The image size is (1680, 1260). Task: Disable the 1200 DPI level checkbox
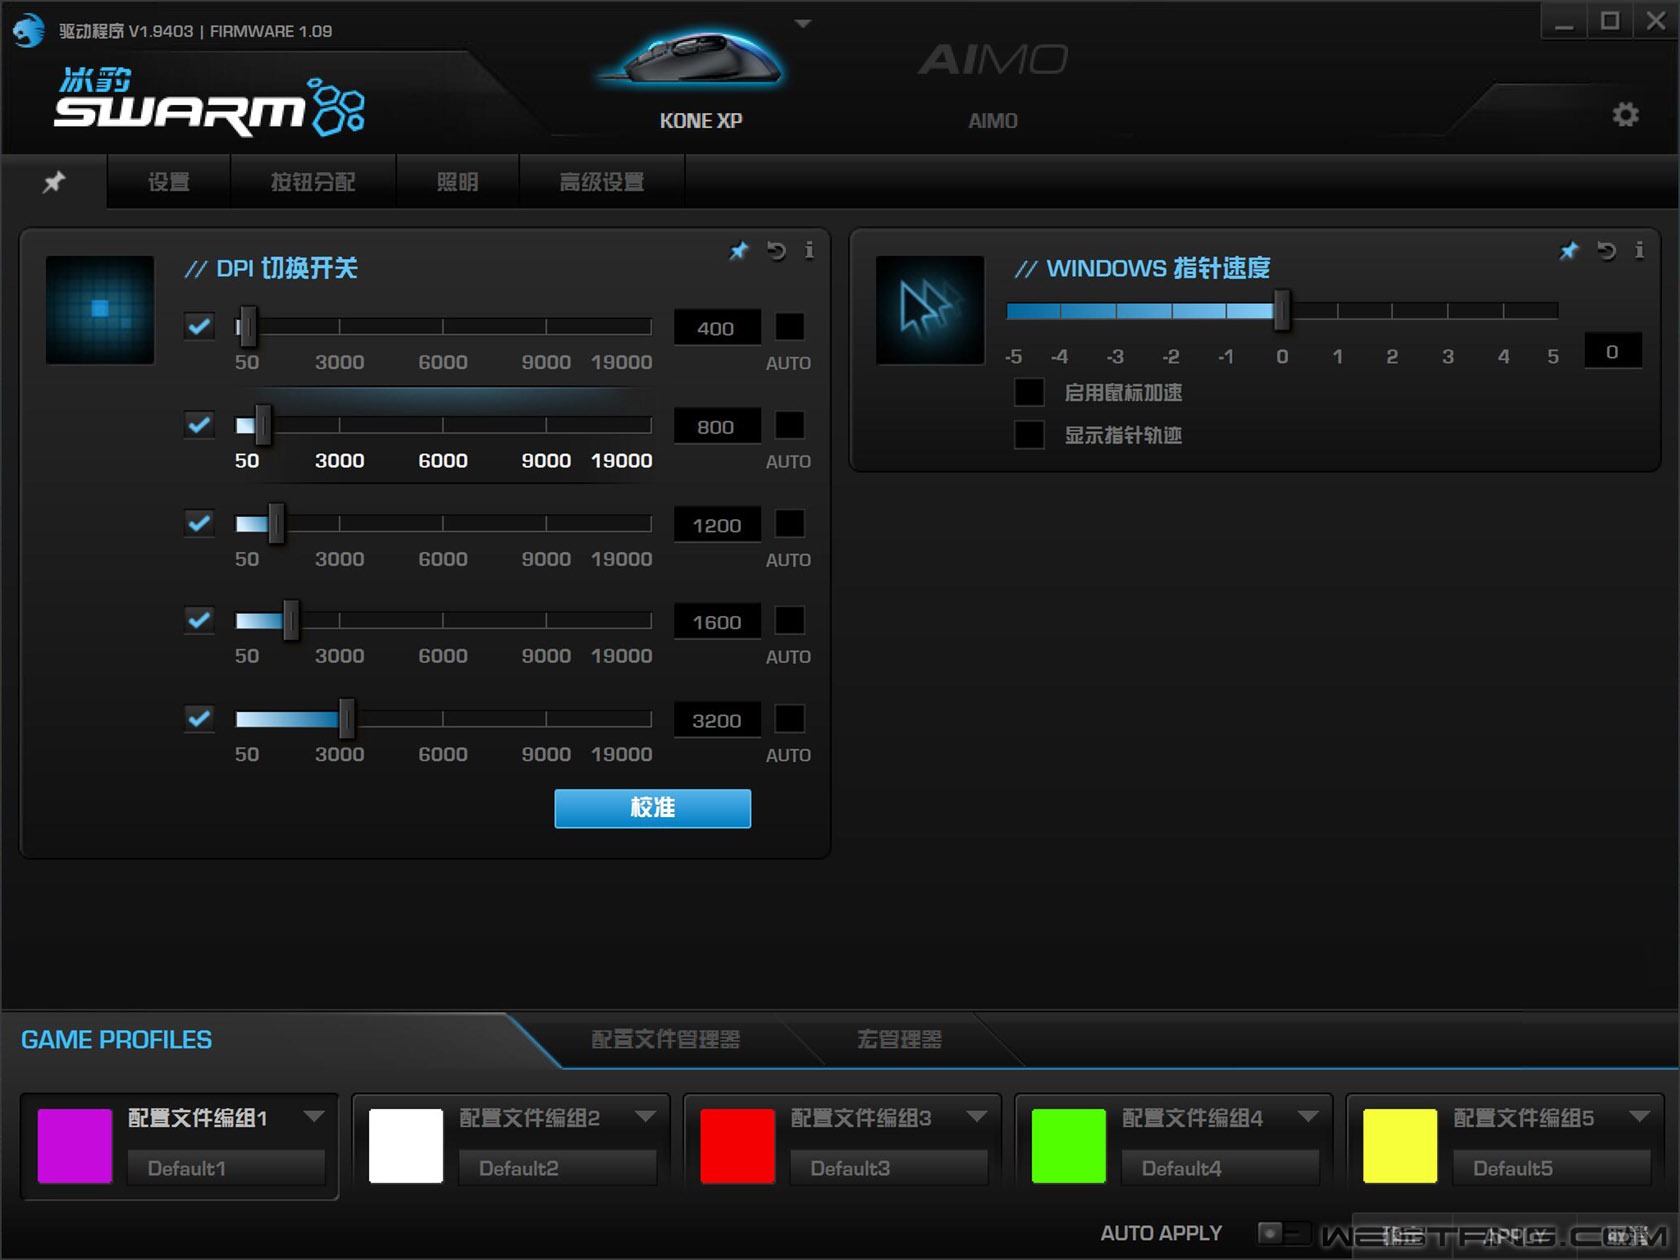point(199,523)
